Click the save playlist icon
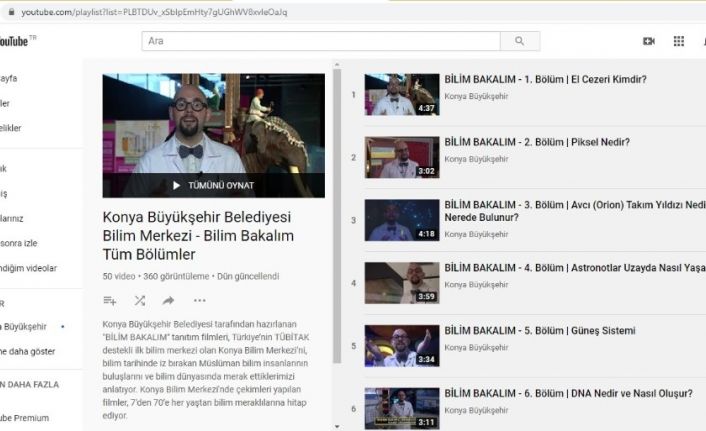The height and width of the screenshot is (431, 706). click(x=110, y=300)
